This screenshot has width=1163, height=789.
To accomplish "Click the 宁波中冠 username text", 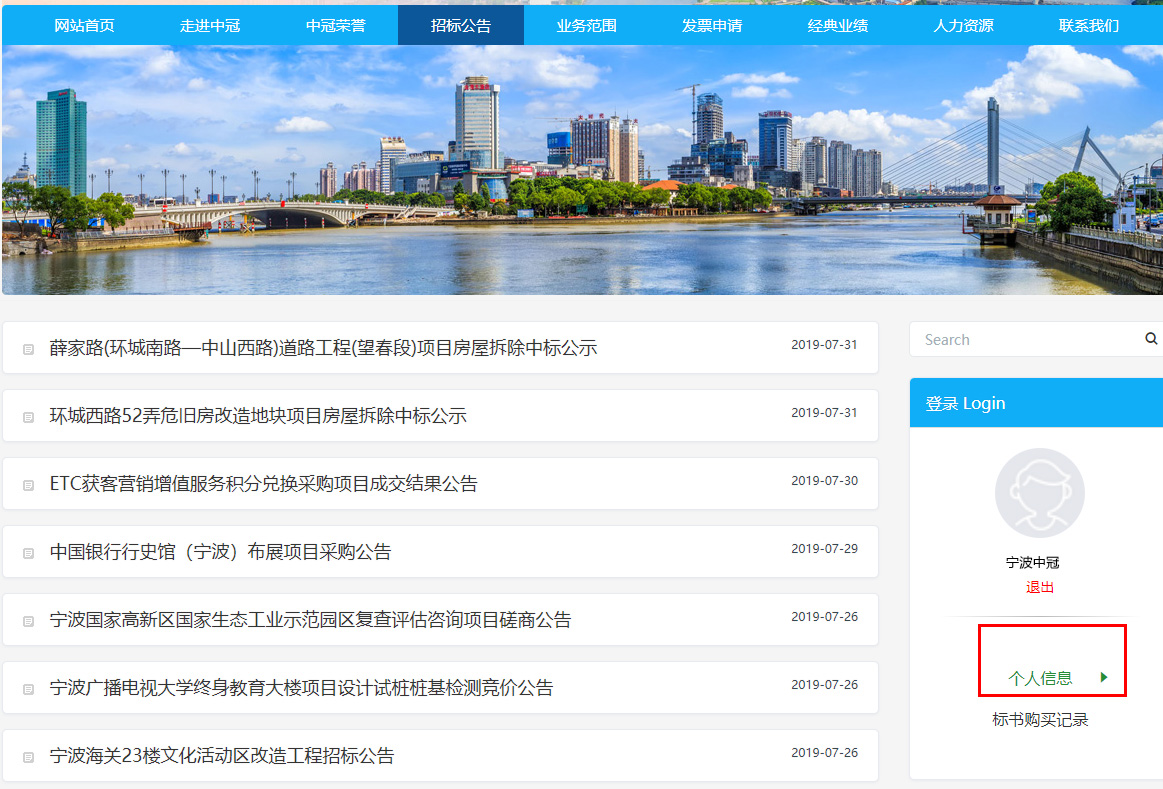I will tap(1032, 563).
